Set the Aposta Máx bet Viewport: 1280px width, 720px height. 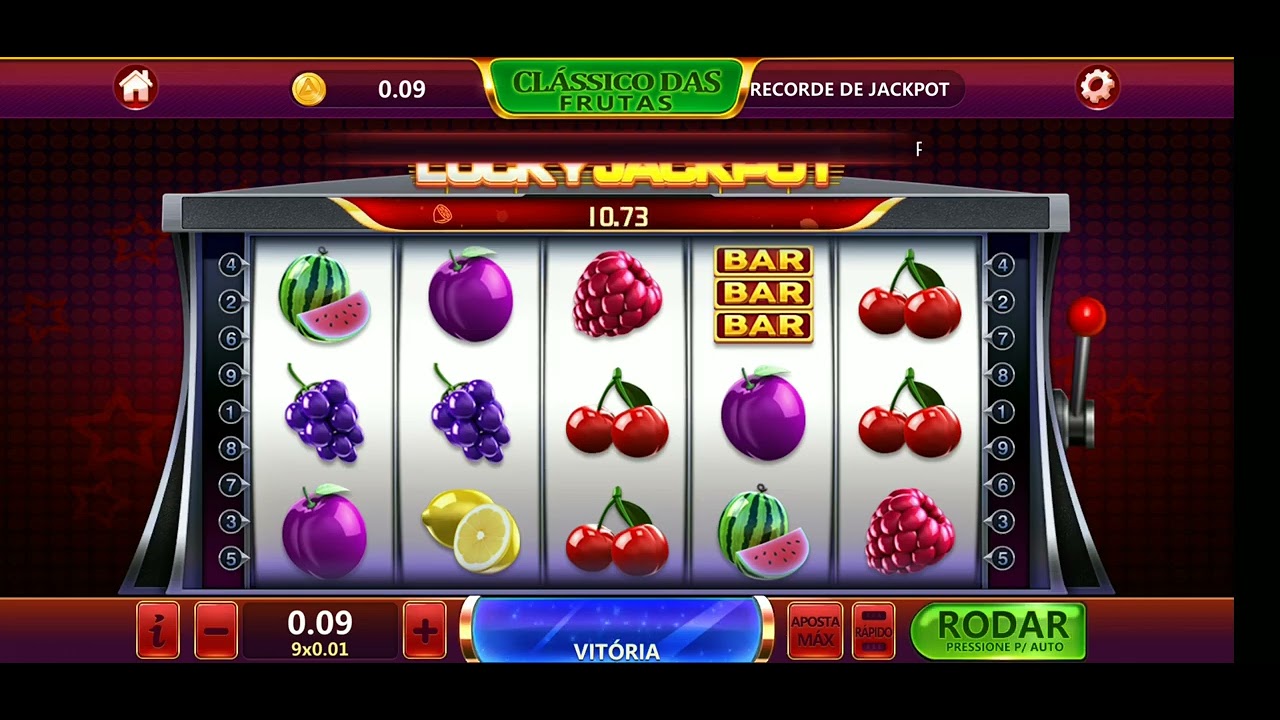815,630
